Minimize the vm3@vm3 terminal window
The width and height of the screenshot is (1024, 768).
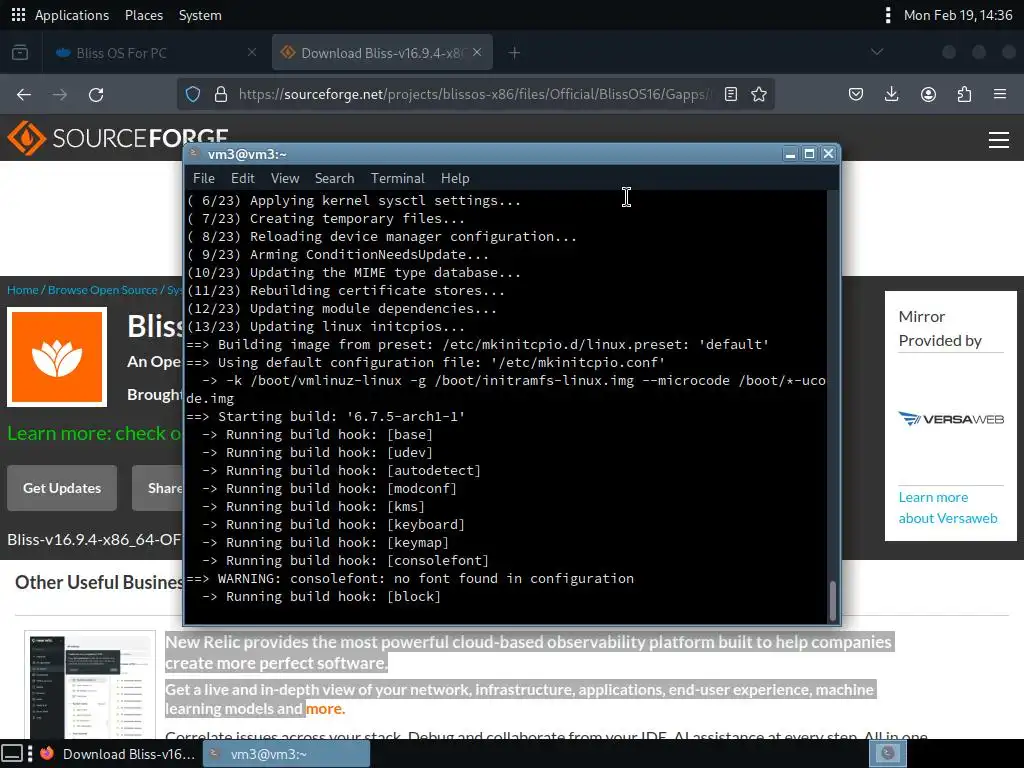(x=790, y=154)
